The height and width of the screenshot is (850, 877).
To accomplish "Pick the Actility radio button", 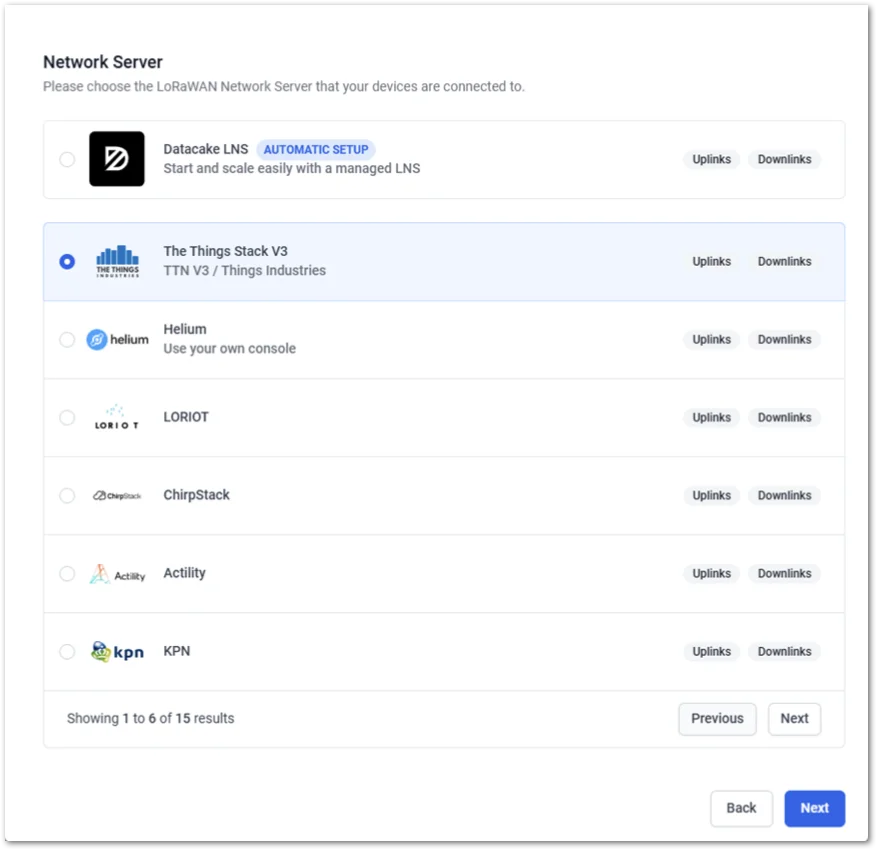I will [67, 574].
